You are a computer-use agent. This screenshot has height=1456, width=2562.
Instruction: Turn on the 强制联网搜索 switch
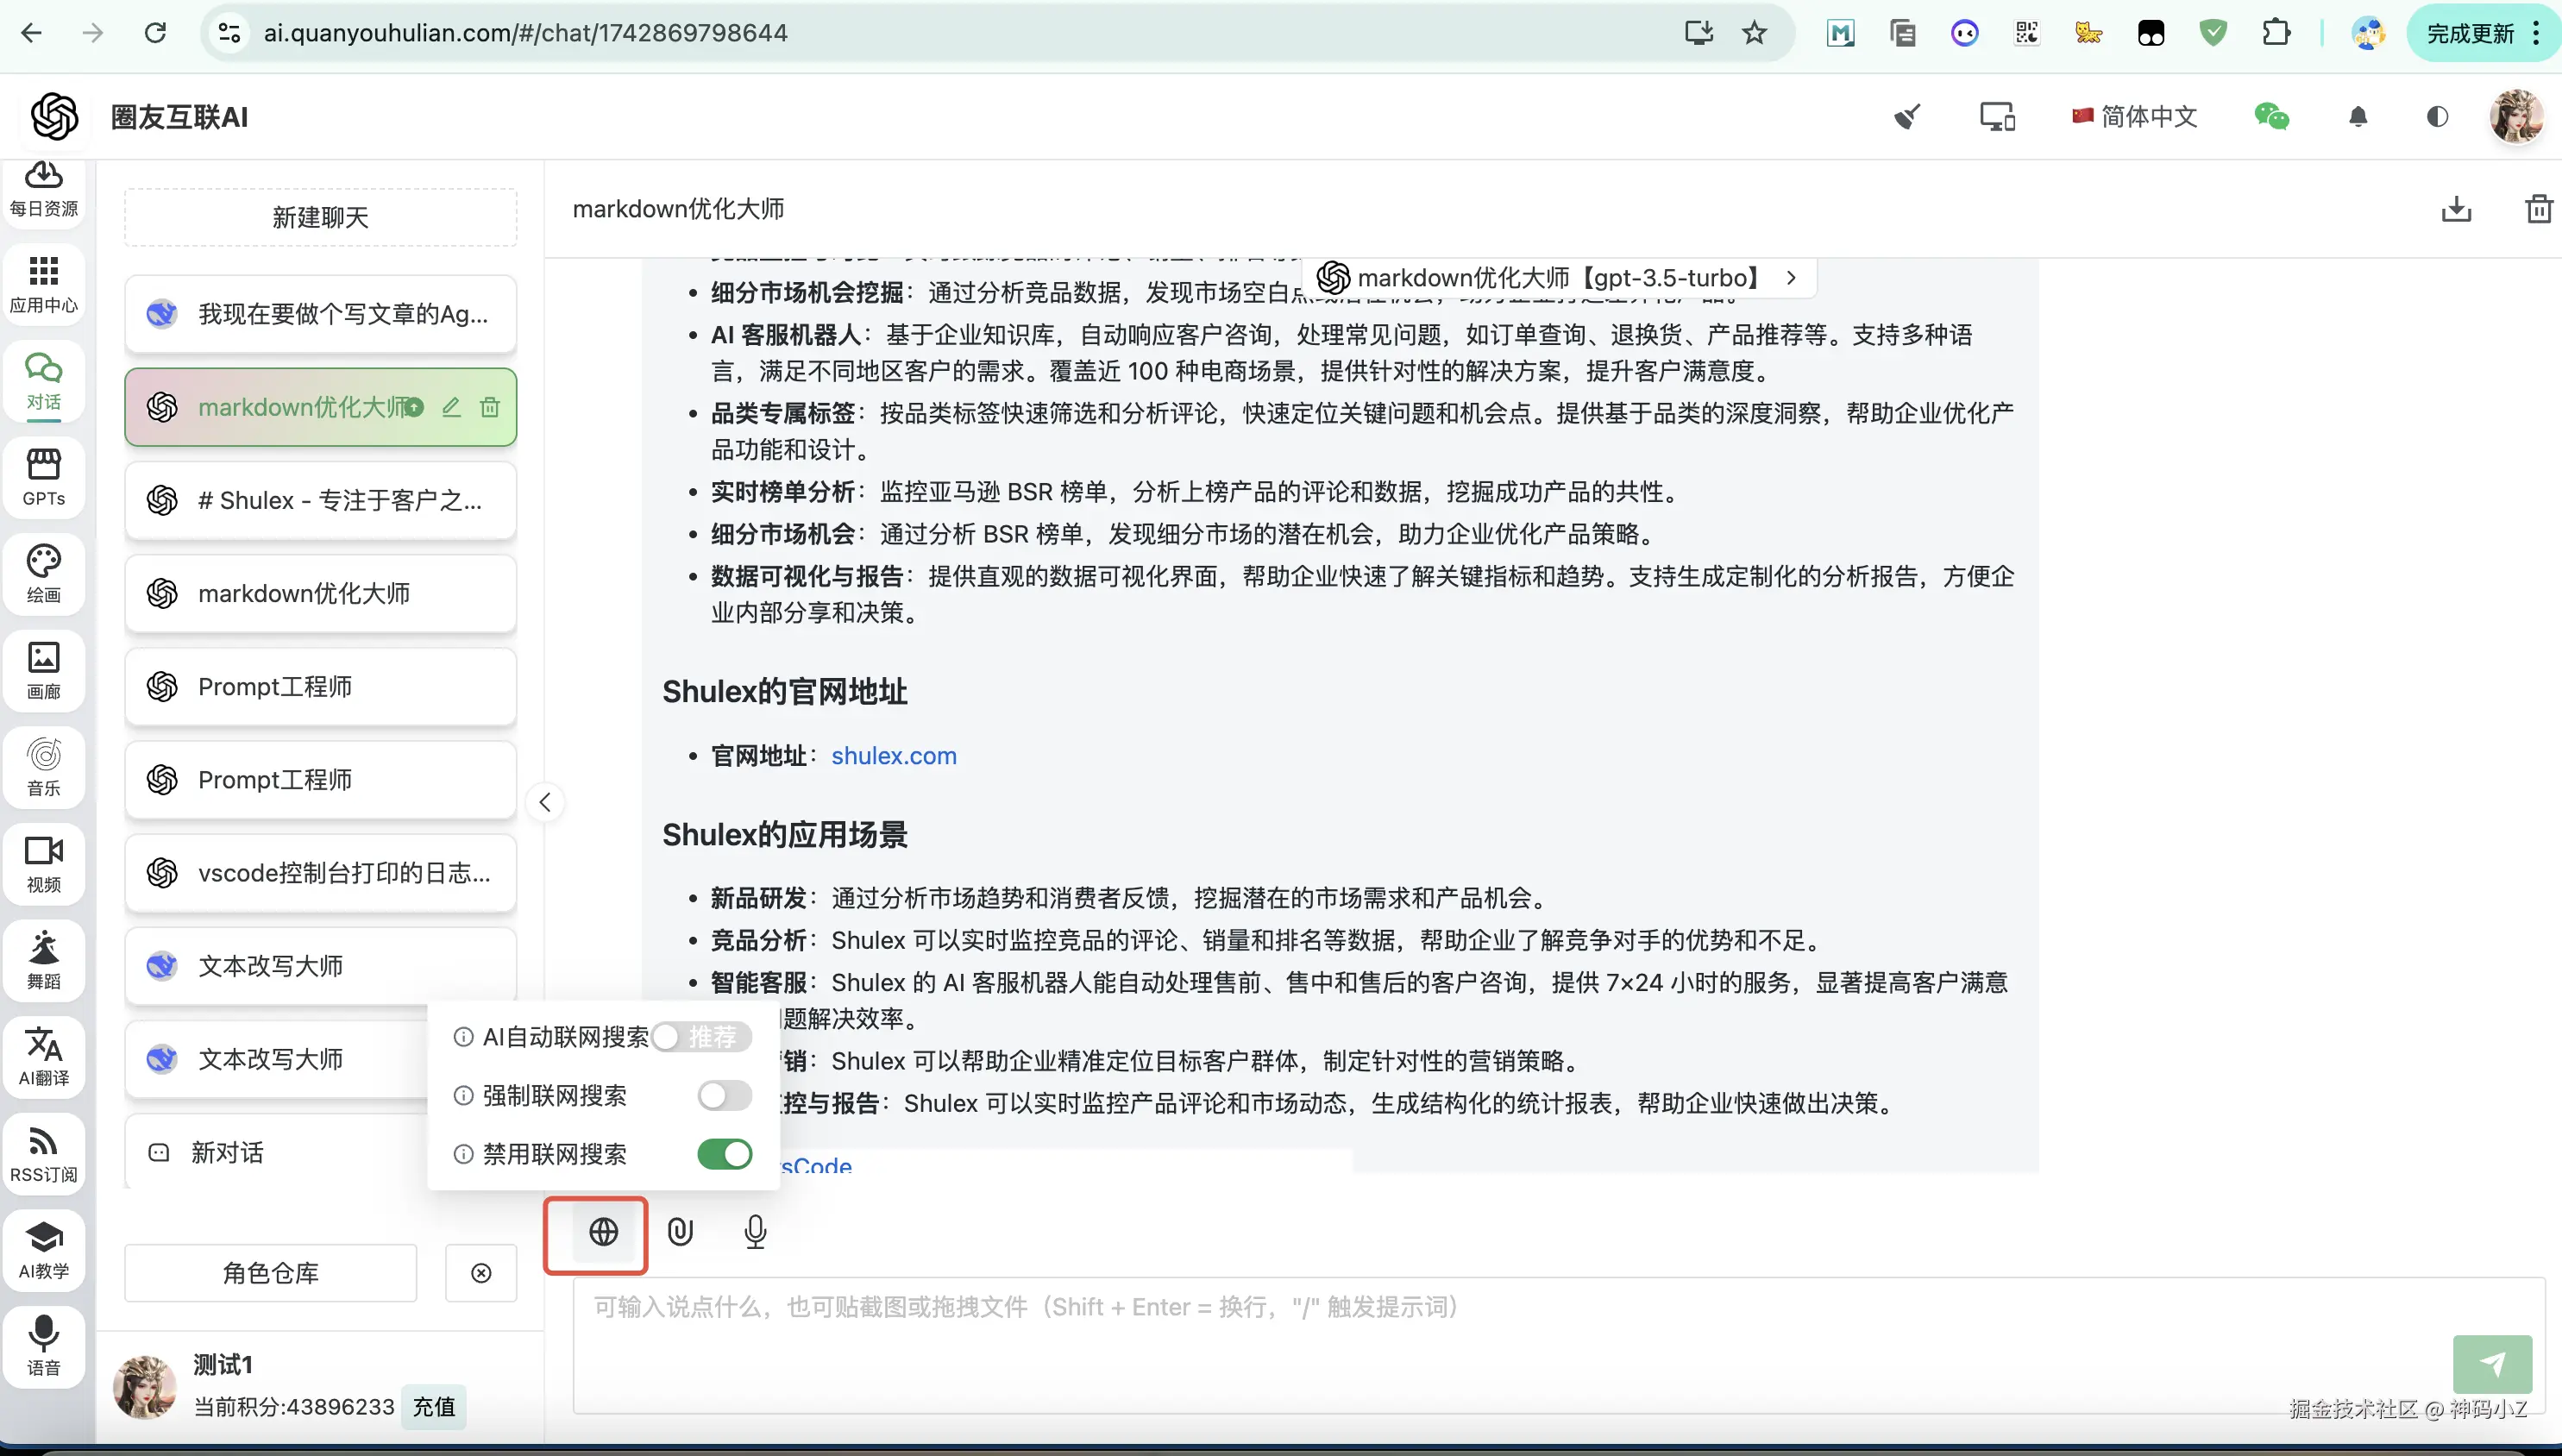724,1096
